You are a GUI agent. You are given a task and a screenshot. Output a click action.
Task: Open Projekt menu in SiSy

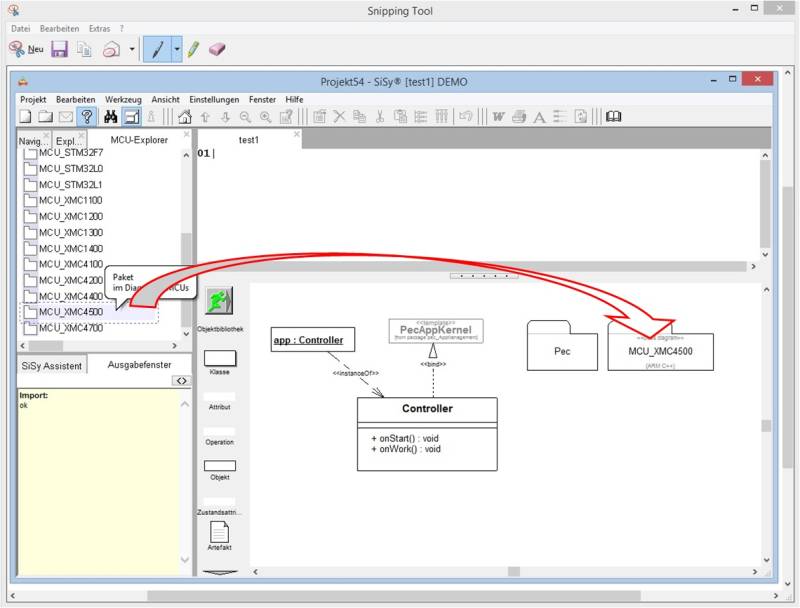(33, 99)
